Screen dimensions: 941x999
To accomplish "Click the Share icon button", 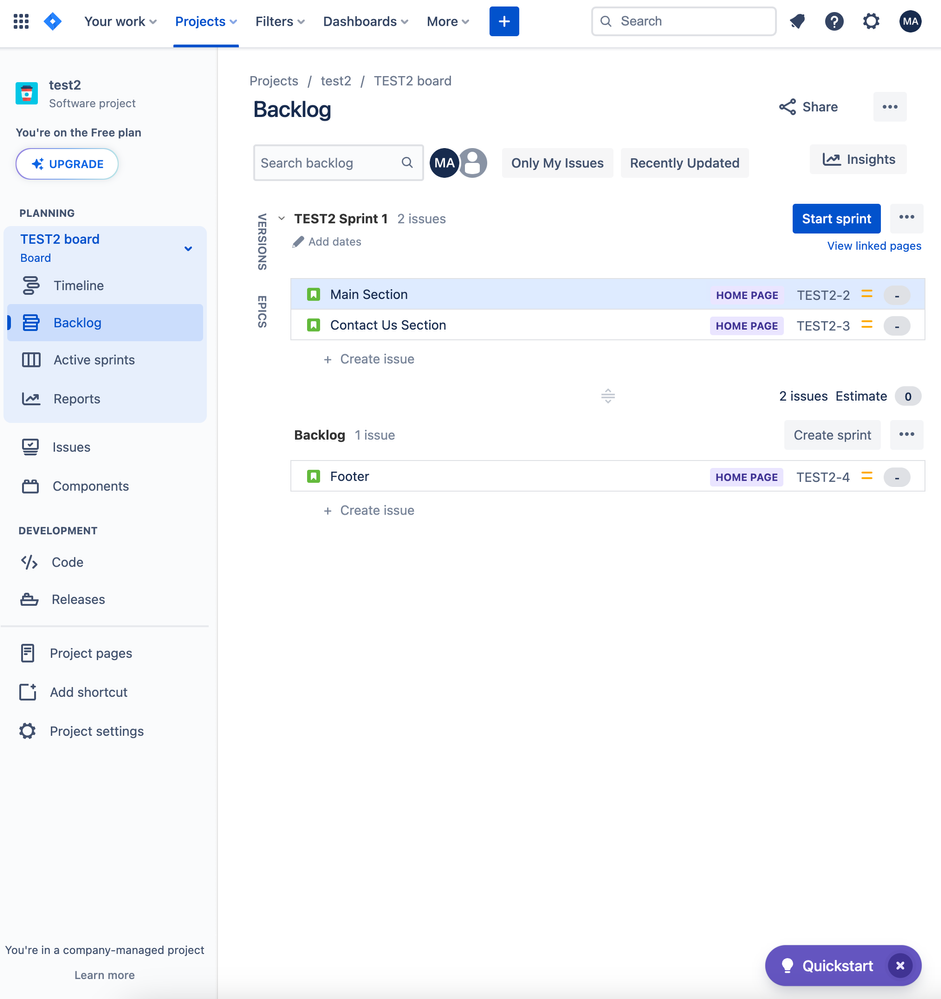I will point(808,107).
